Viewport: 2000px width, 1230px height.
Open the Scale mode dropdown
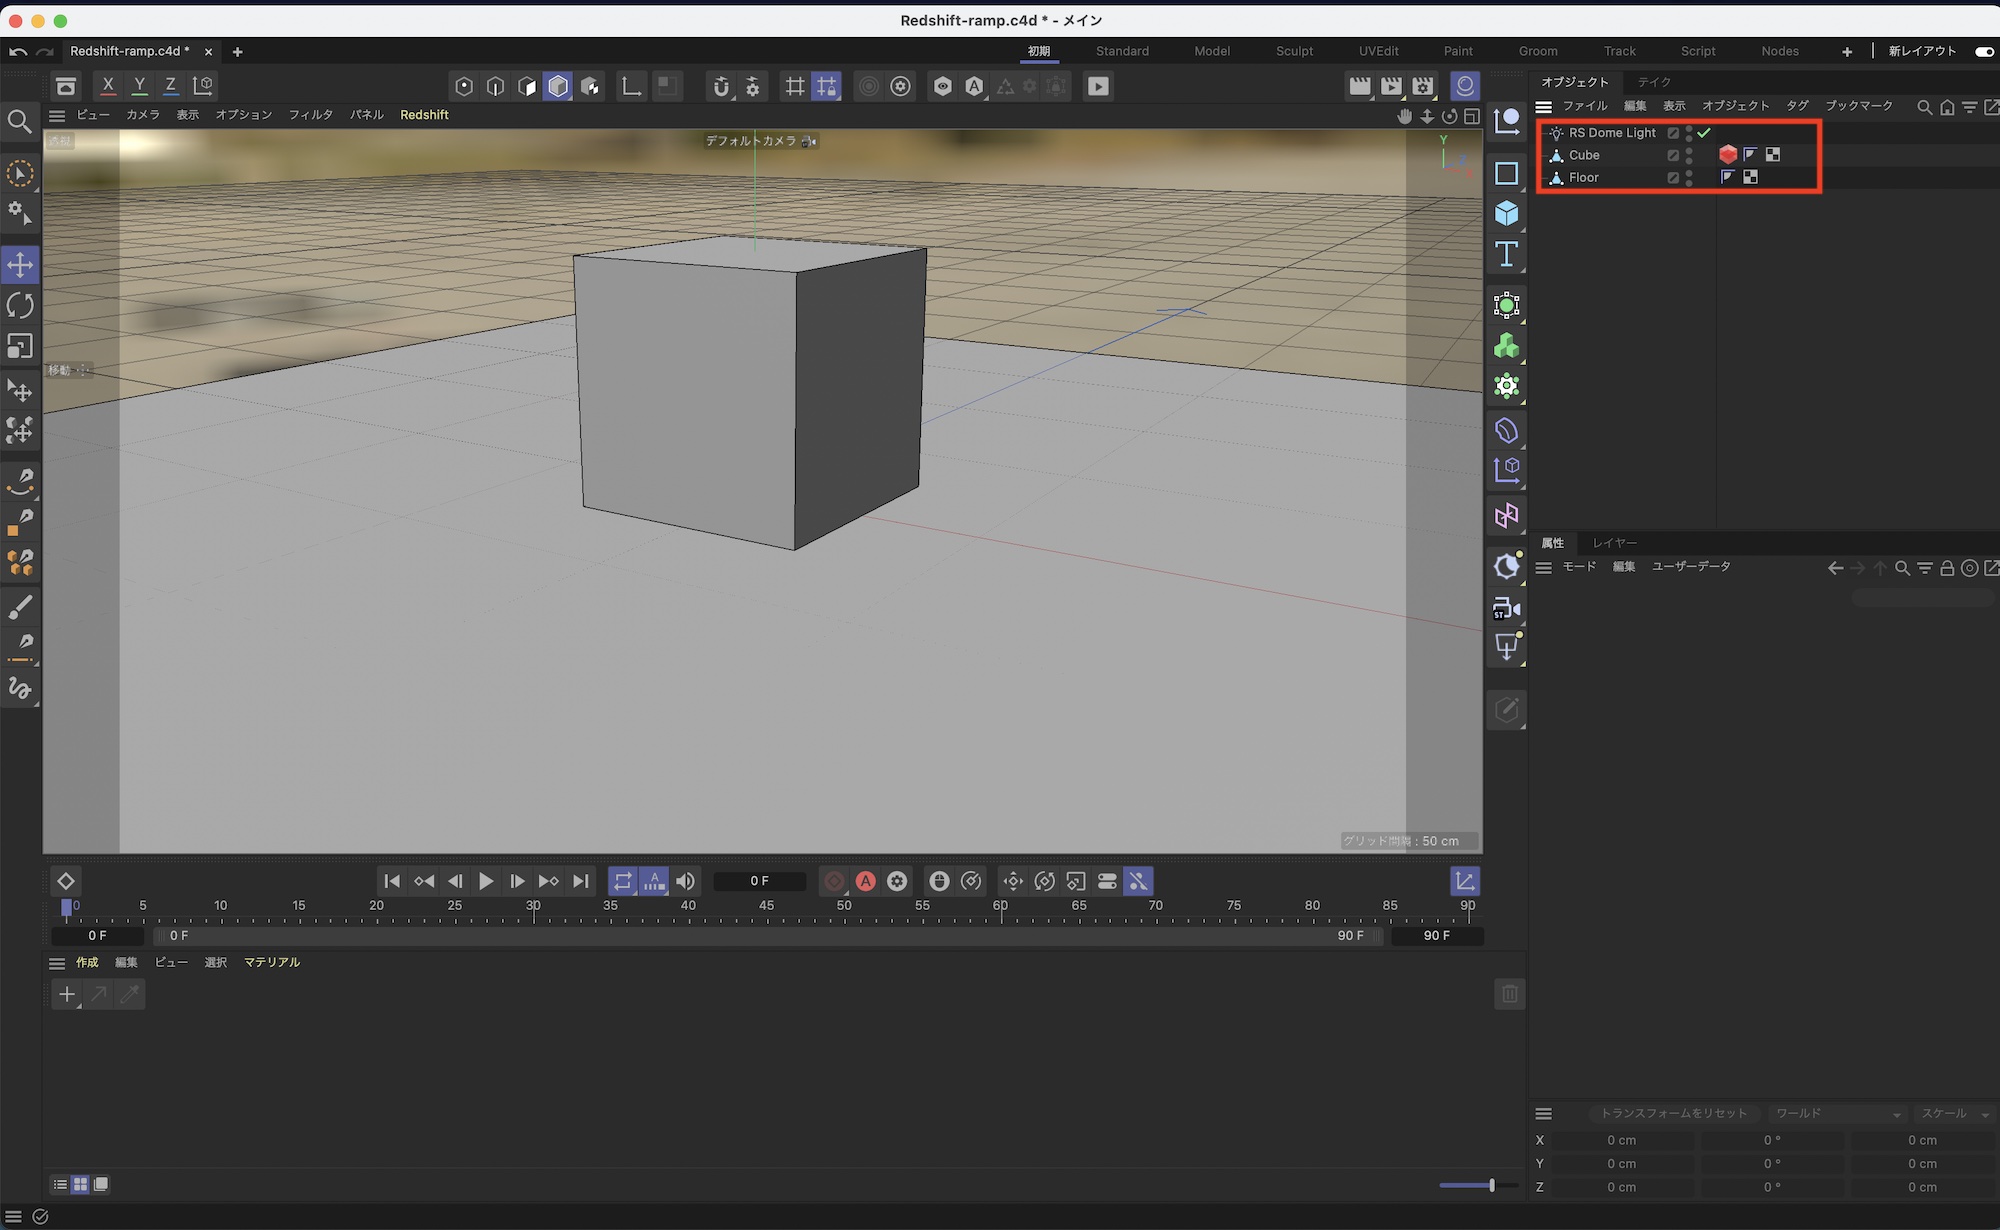pyautogui.click(x=1954, y=1113)
